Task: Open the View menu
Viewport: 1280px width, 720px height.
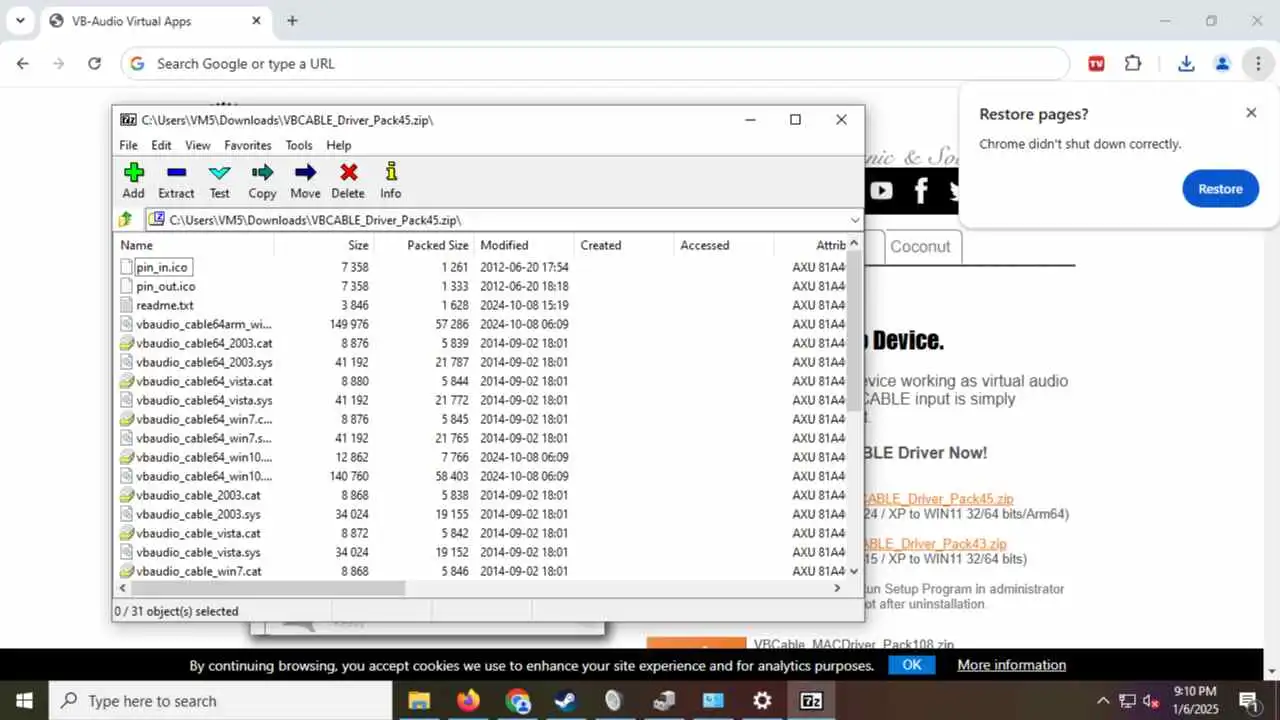Action: [x=198, y=145]
